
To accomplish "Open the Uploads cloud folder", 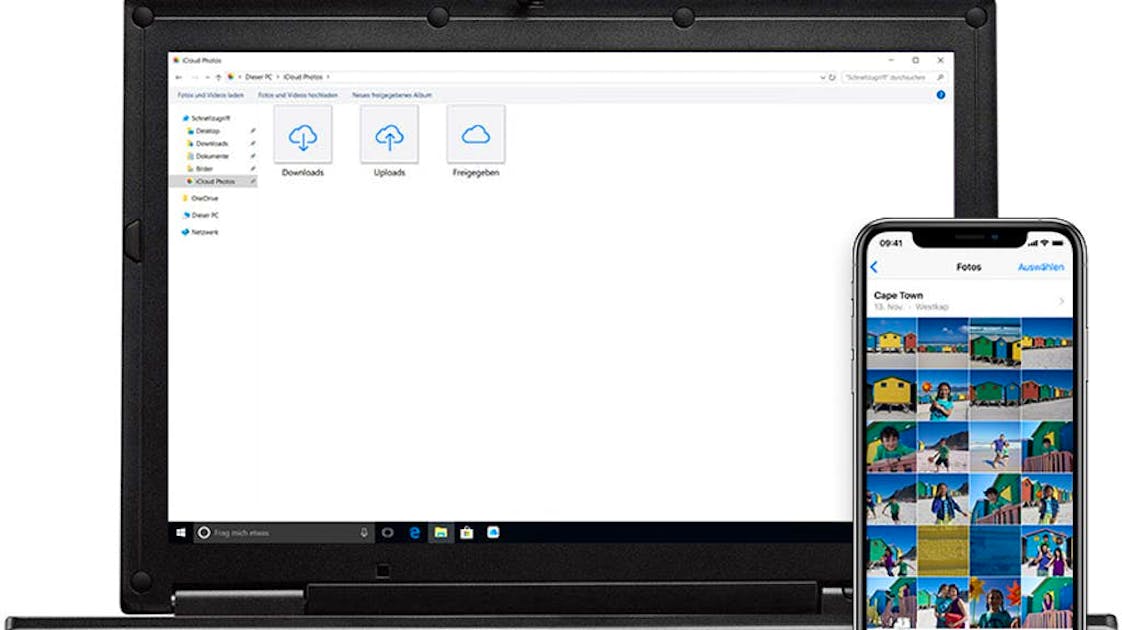I will 389,137.
